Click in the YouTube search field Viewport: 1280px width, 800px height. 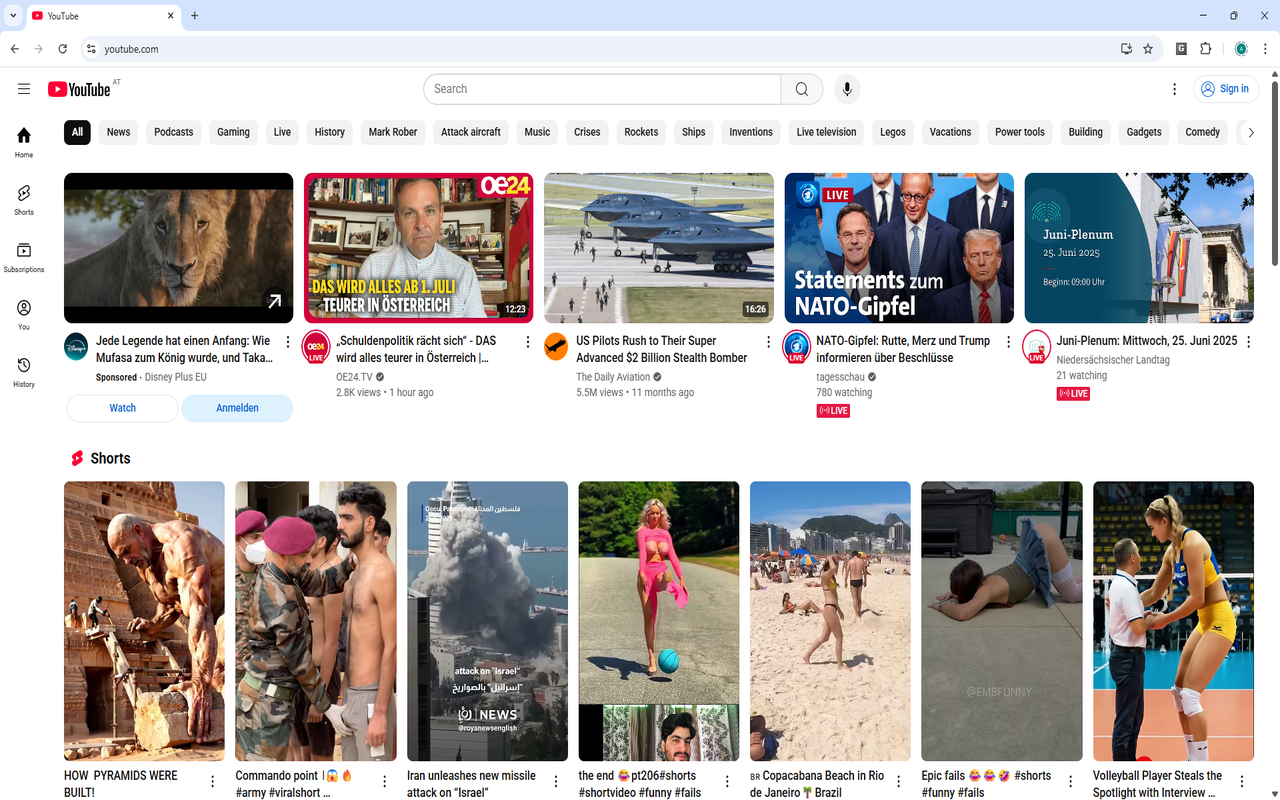tap(602, 89)
